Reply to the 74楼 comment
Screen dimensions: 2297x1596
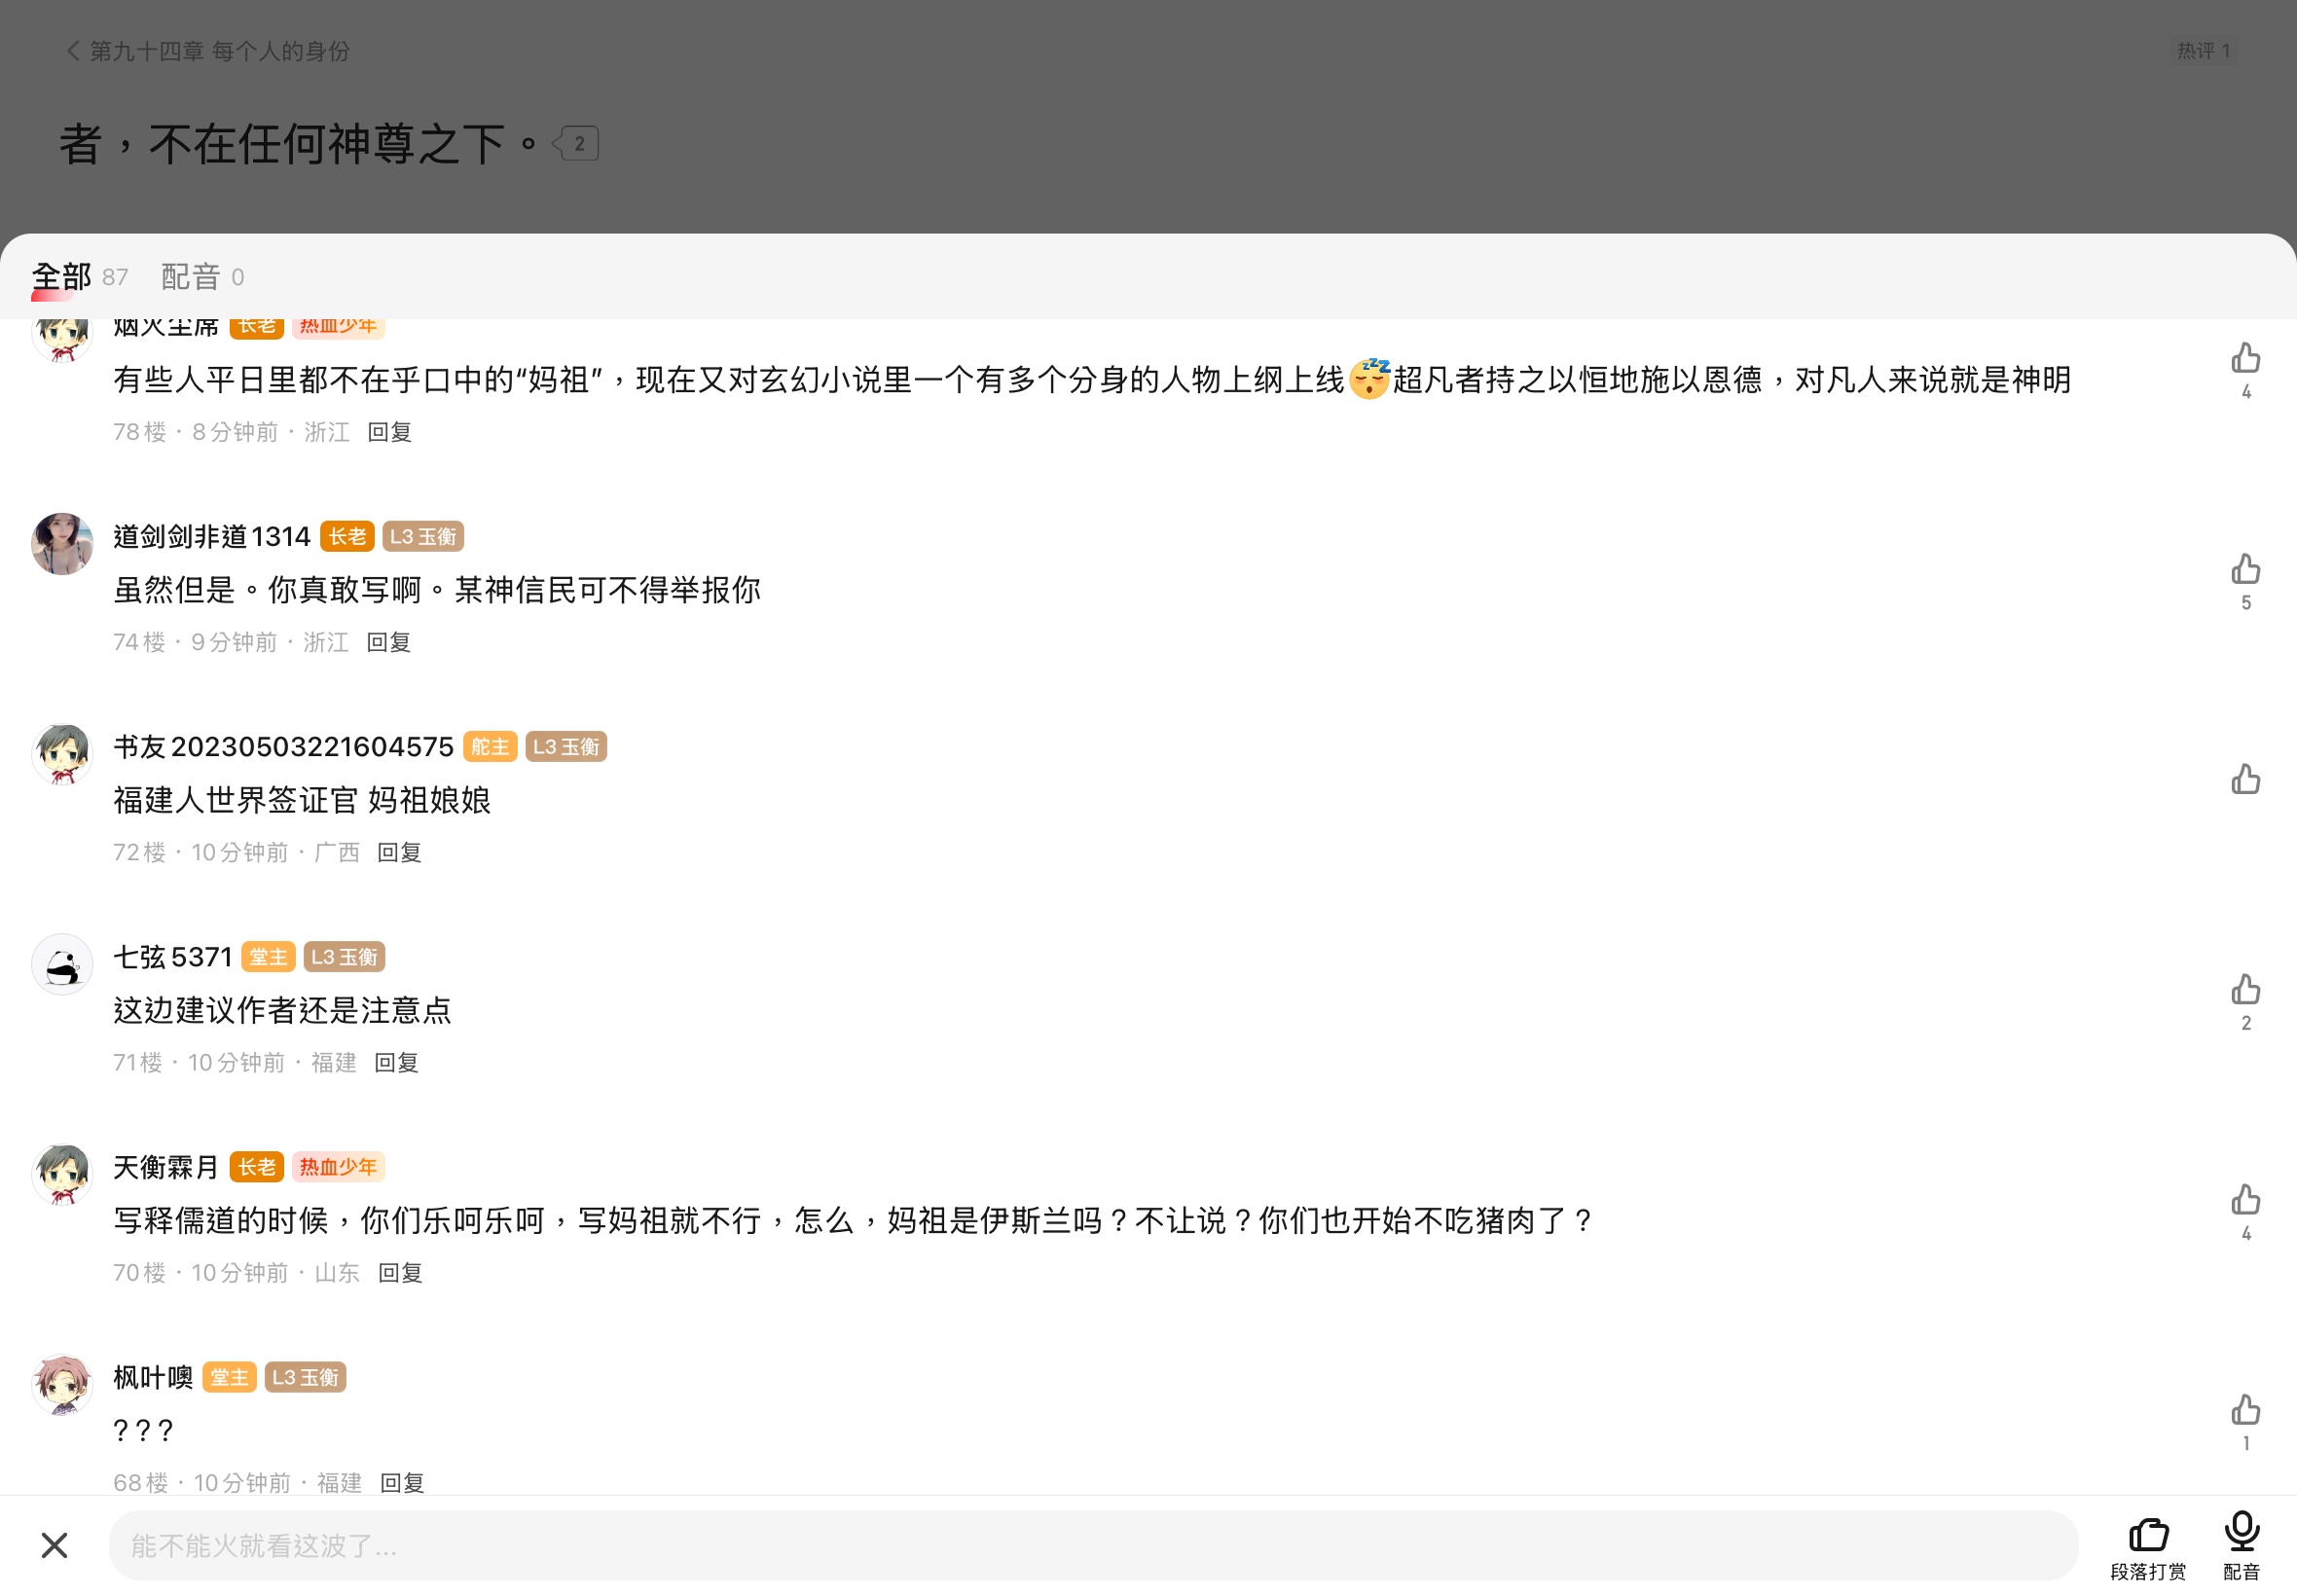[x=389, y=642]
